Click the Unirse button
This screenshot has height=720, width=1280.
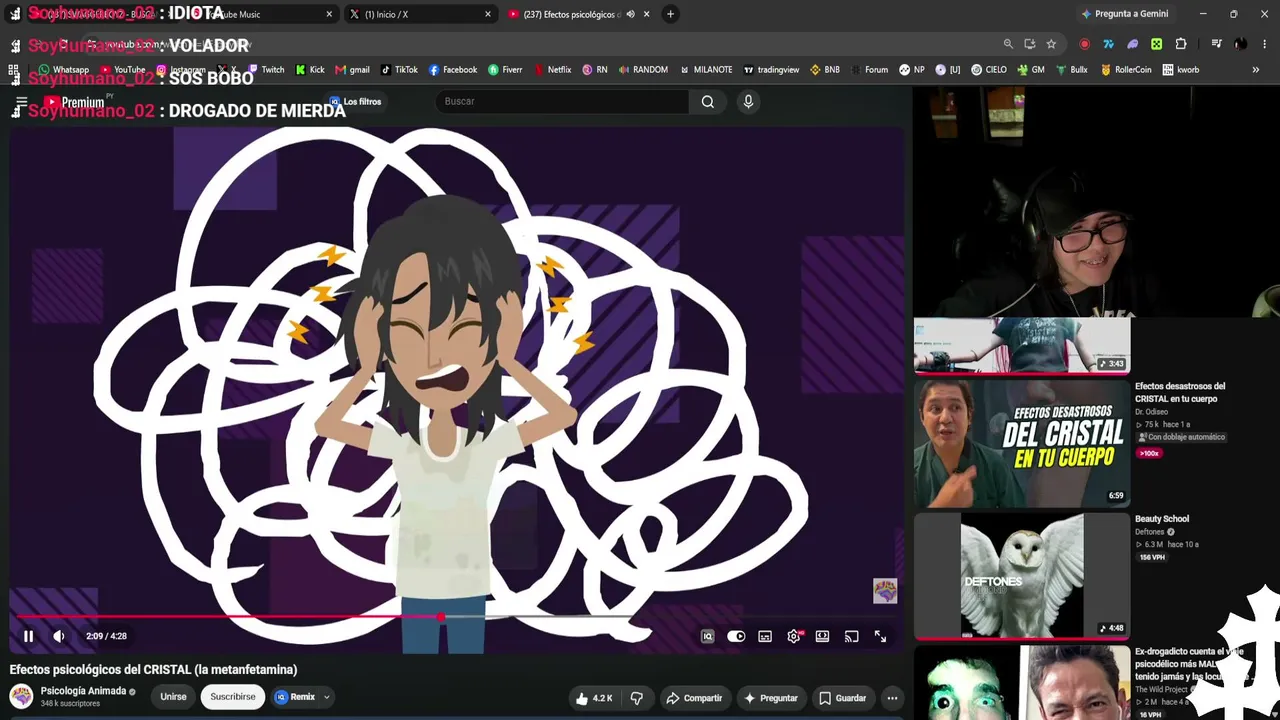point(173,697)
